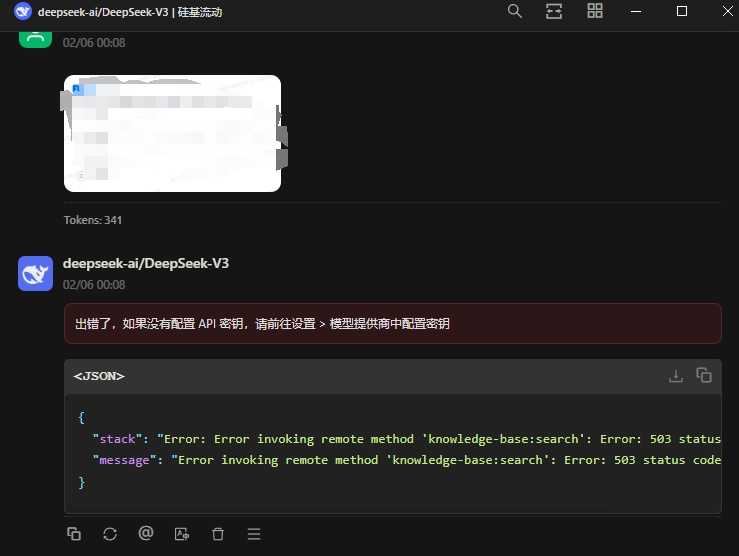Click the "stack" line in the JSON
Image resolution: width=739 pixels, height=556 pixels.
click(407, 439)
